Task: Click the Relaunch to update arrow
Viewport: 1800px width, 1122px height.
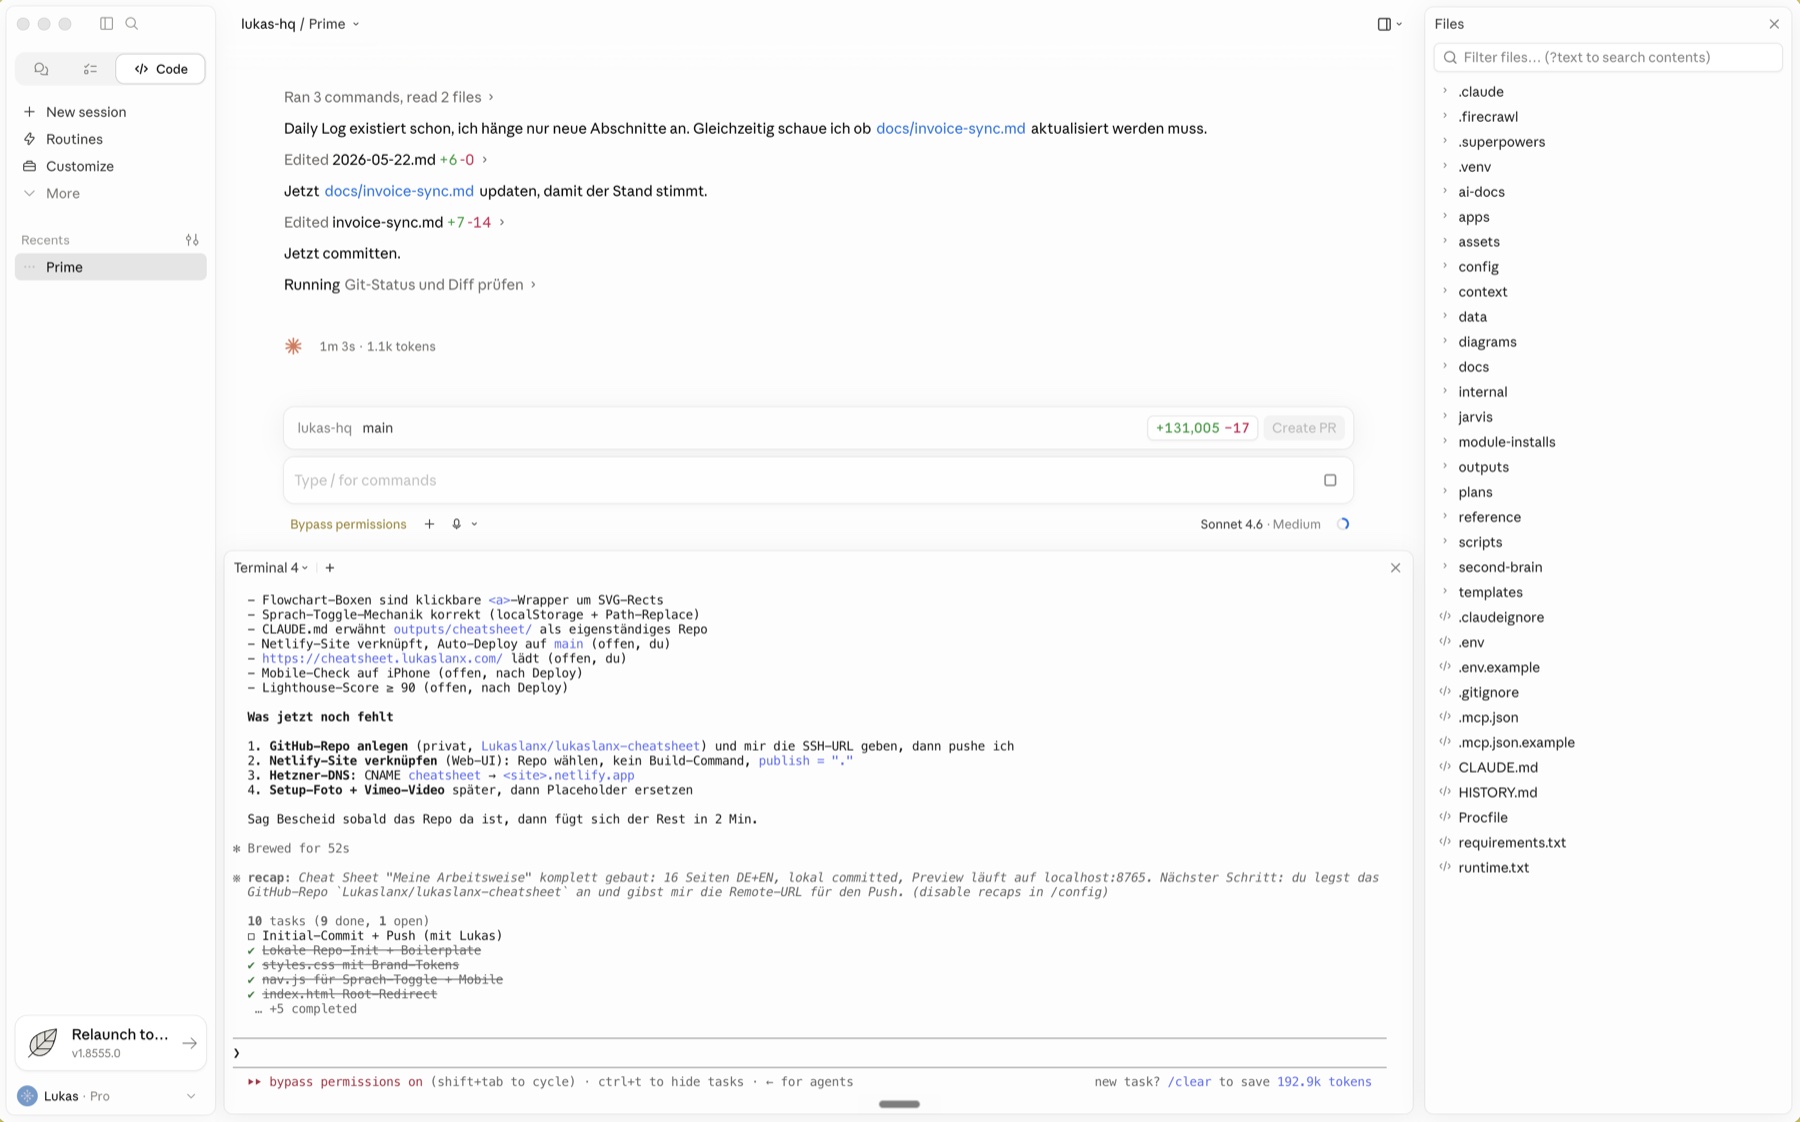Action: pos(189,1043)
